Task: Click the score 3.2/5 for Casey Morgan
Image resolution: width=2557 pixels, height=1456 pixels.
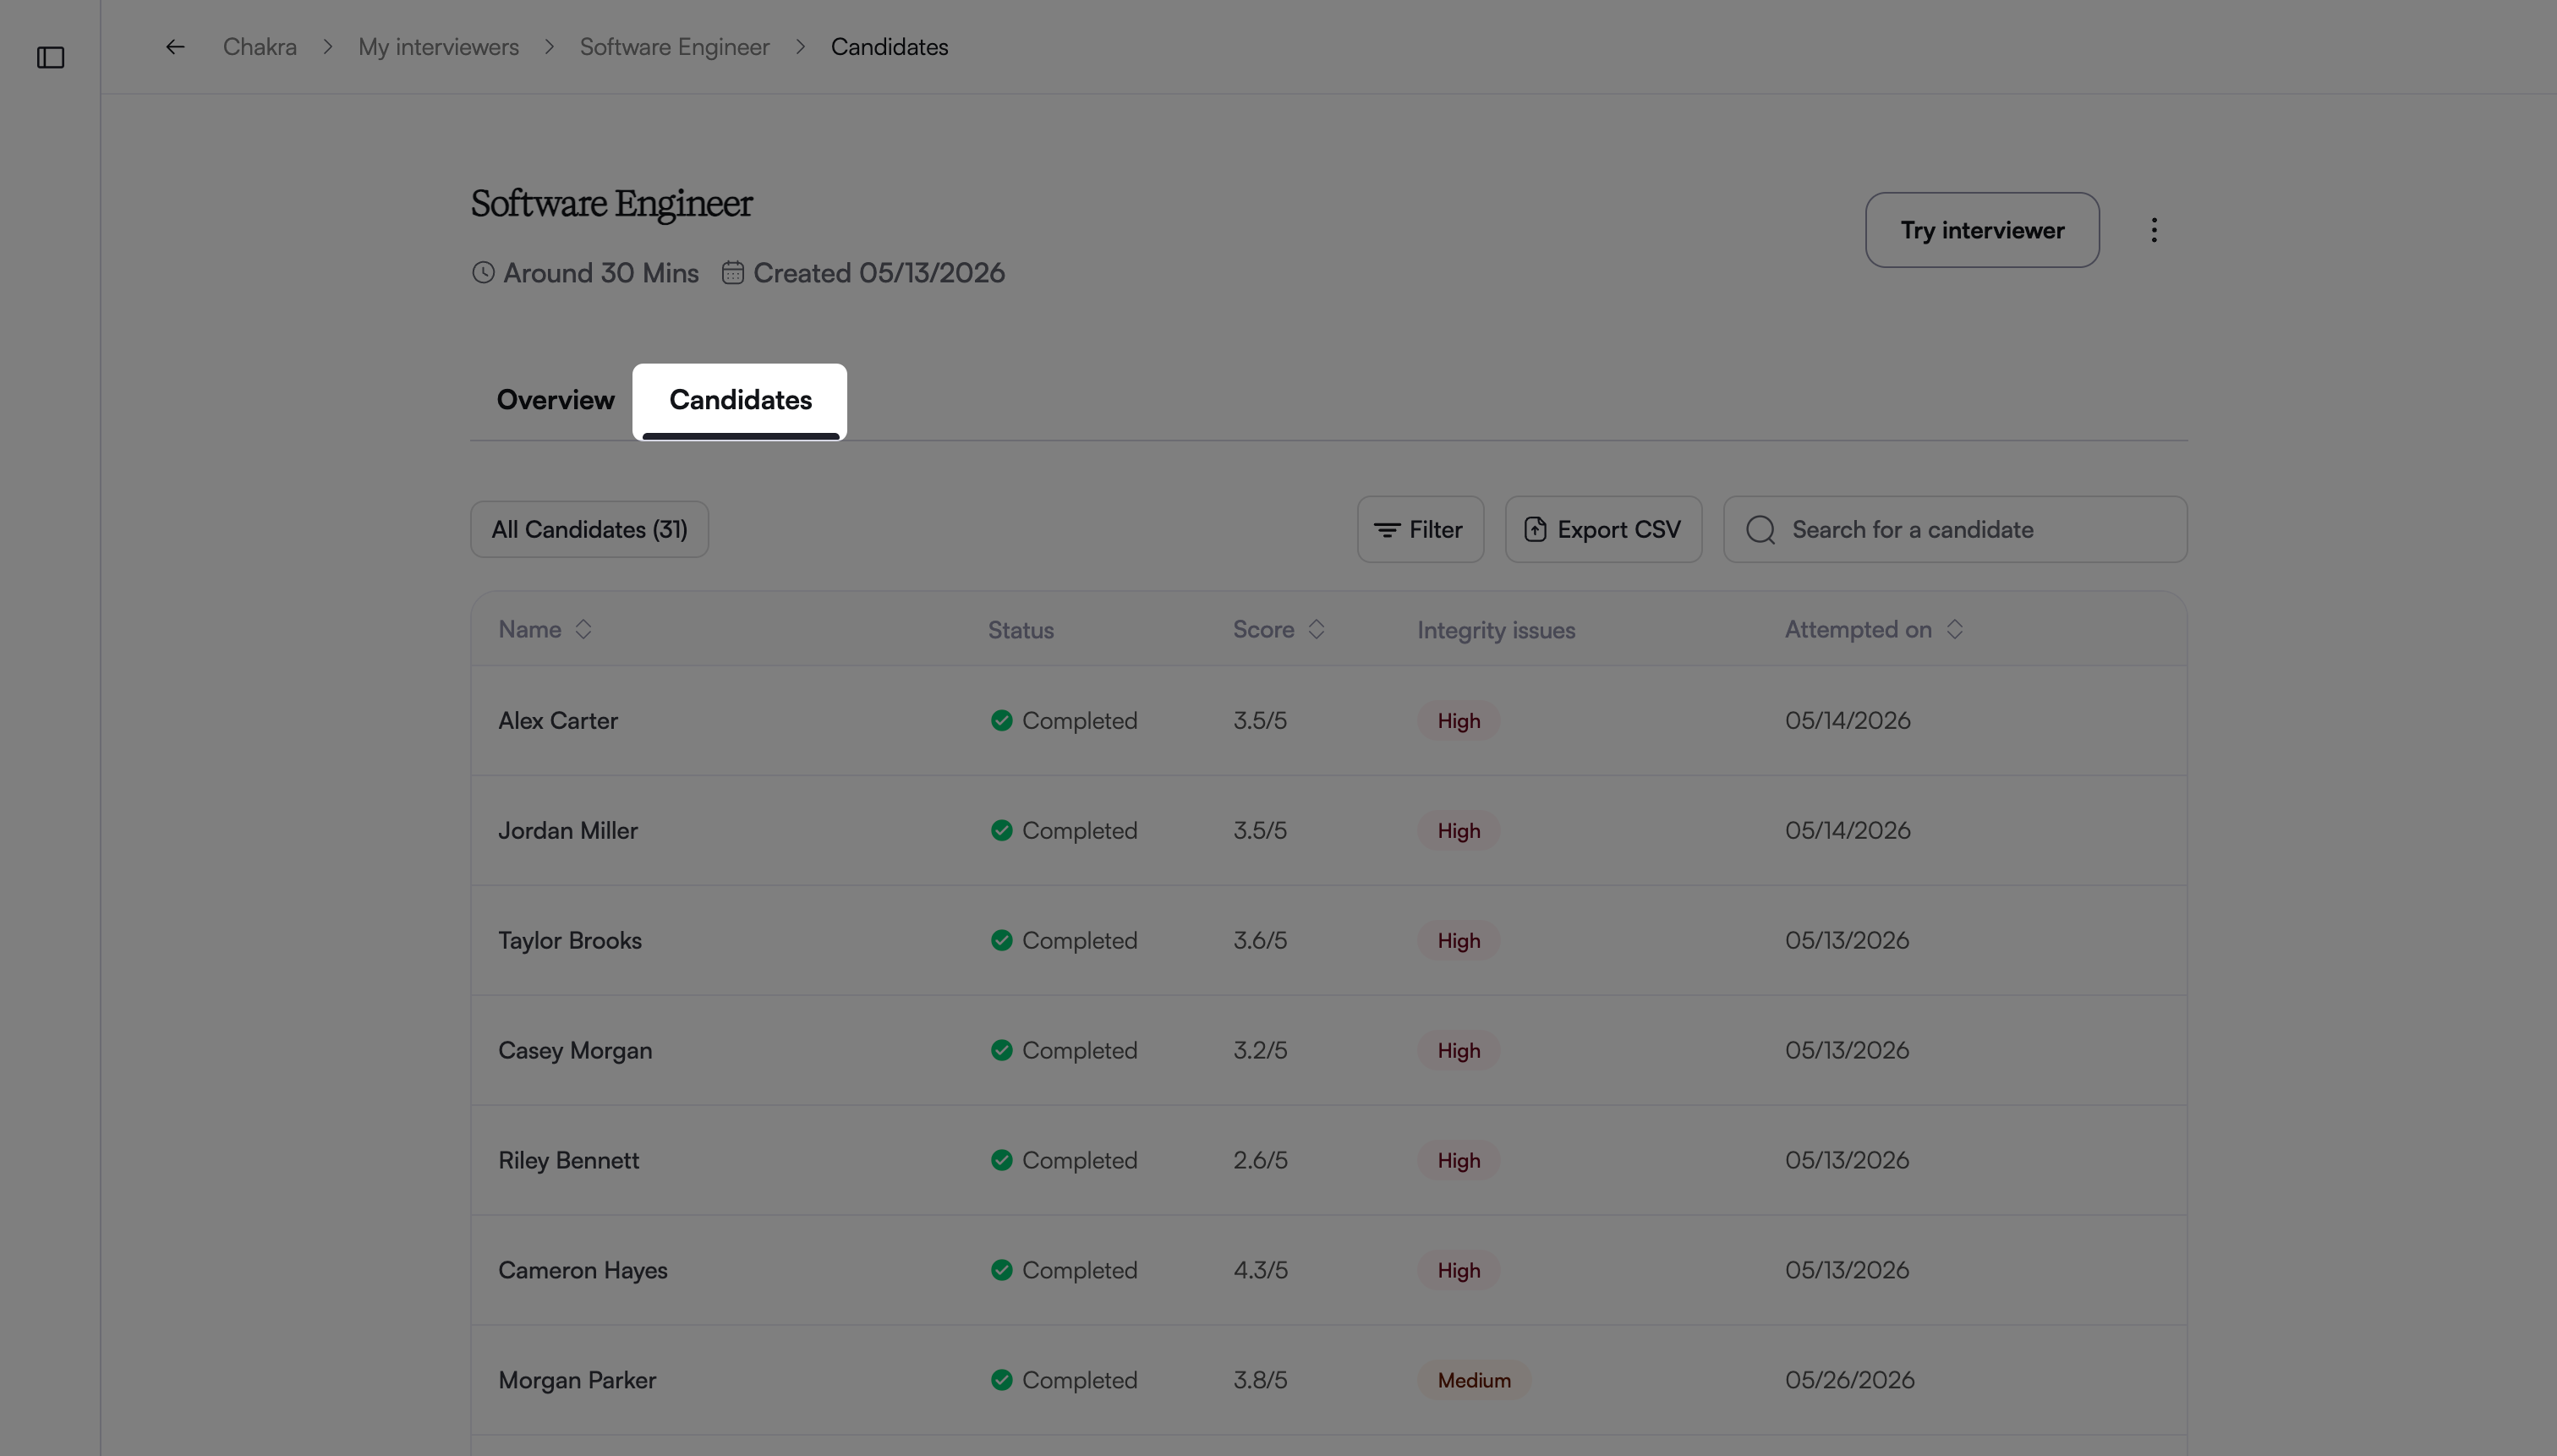Action: pos(1260,1051)
